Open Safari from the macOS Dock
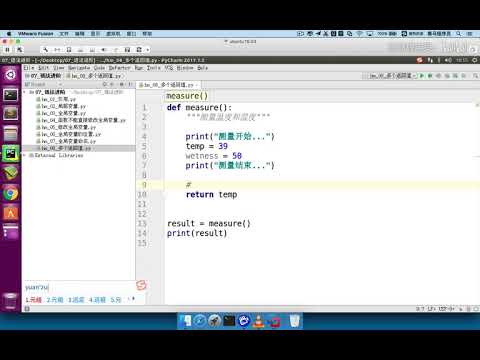 pos(200,321)
